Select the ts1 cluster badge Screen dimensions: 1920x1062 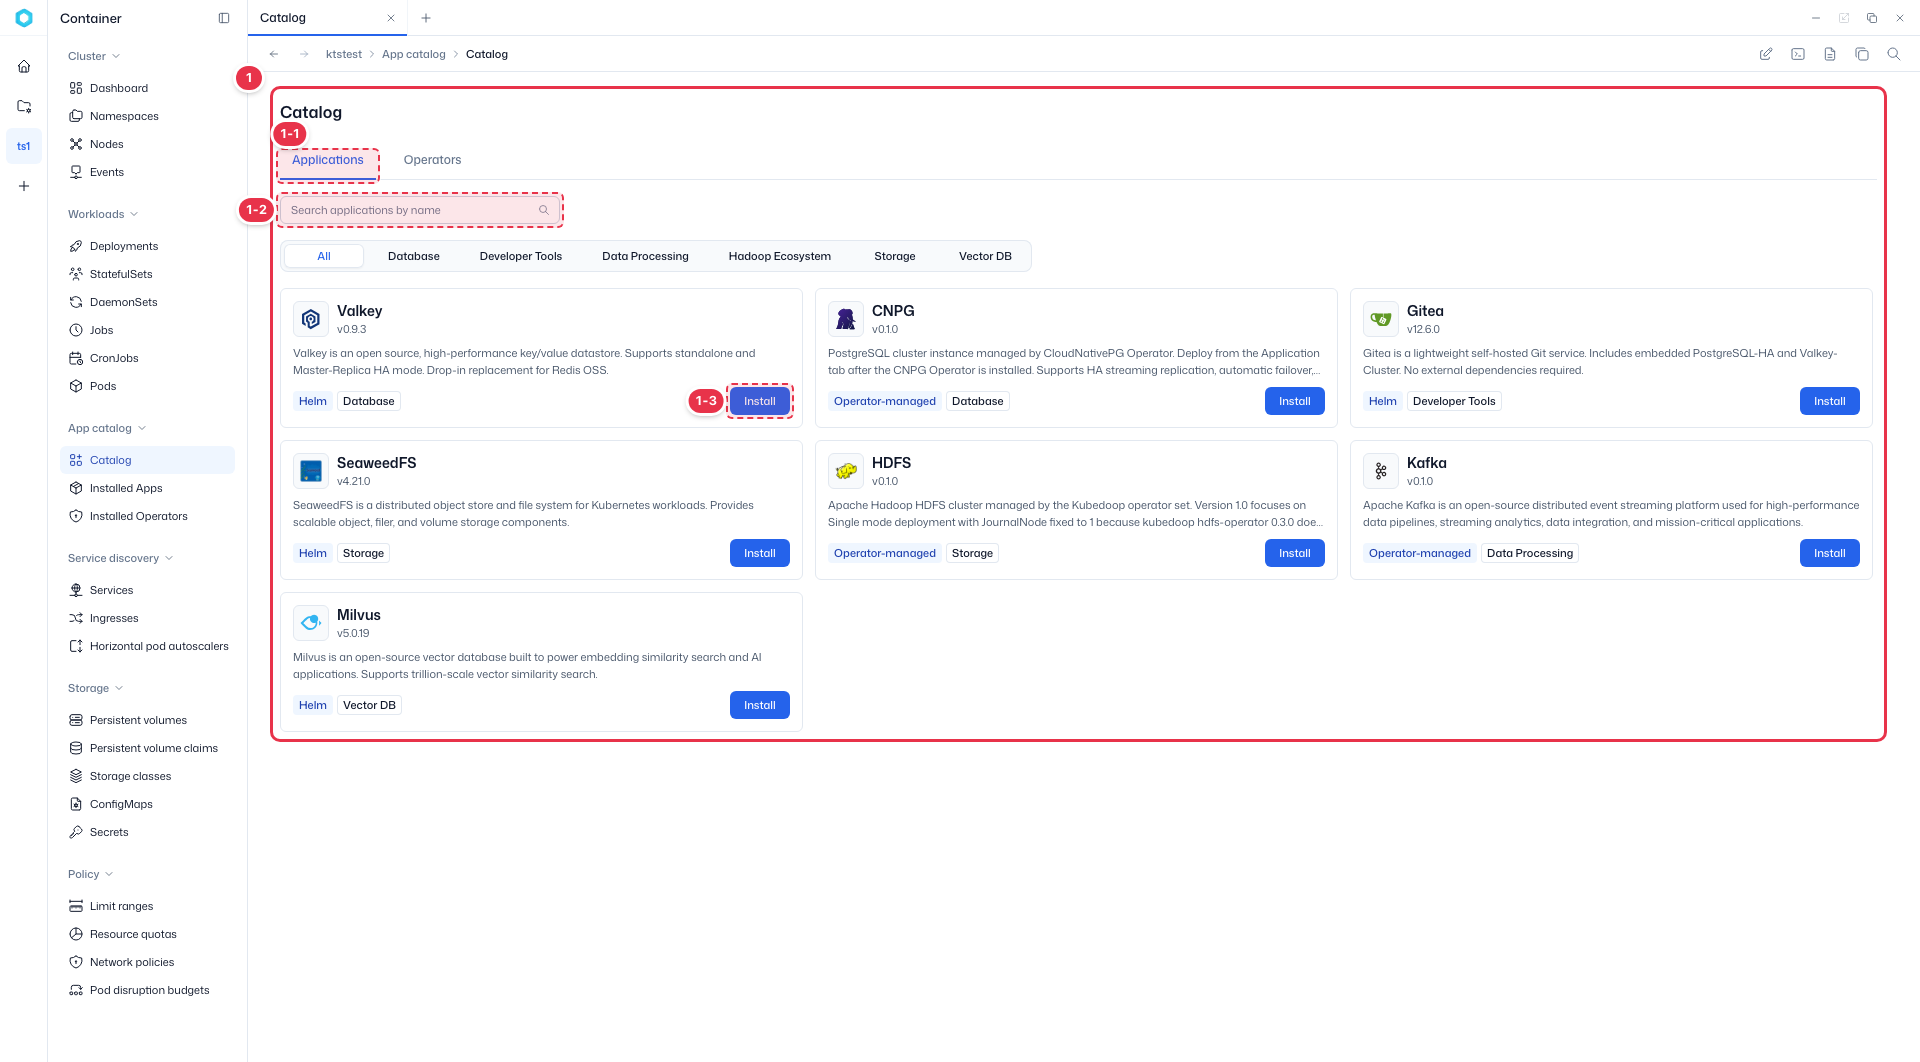click(x=24, y=146)
